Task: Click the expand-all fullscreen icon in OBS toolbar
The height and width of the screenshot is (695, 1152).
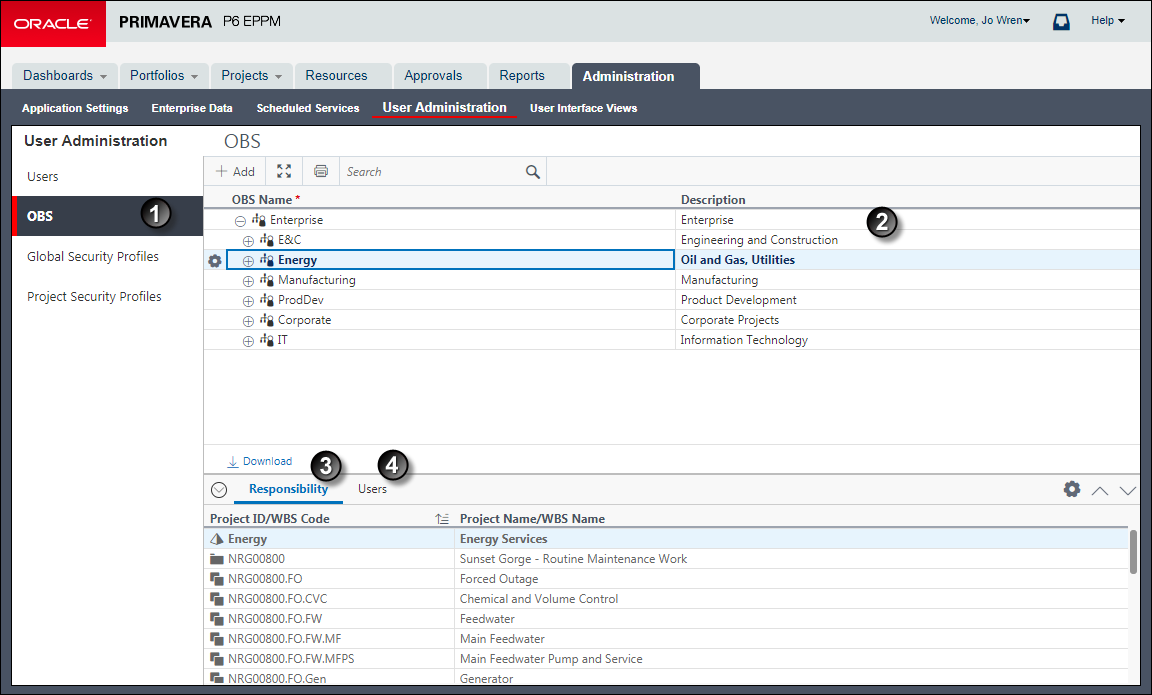Action: tap(284, 171)
